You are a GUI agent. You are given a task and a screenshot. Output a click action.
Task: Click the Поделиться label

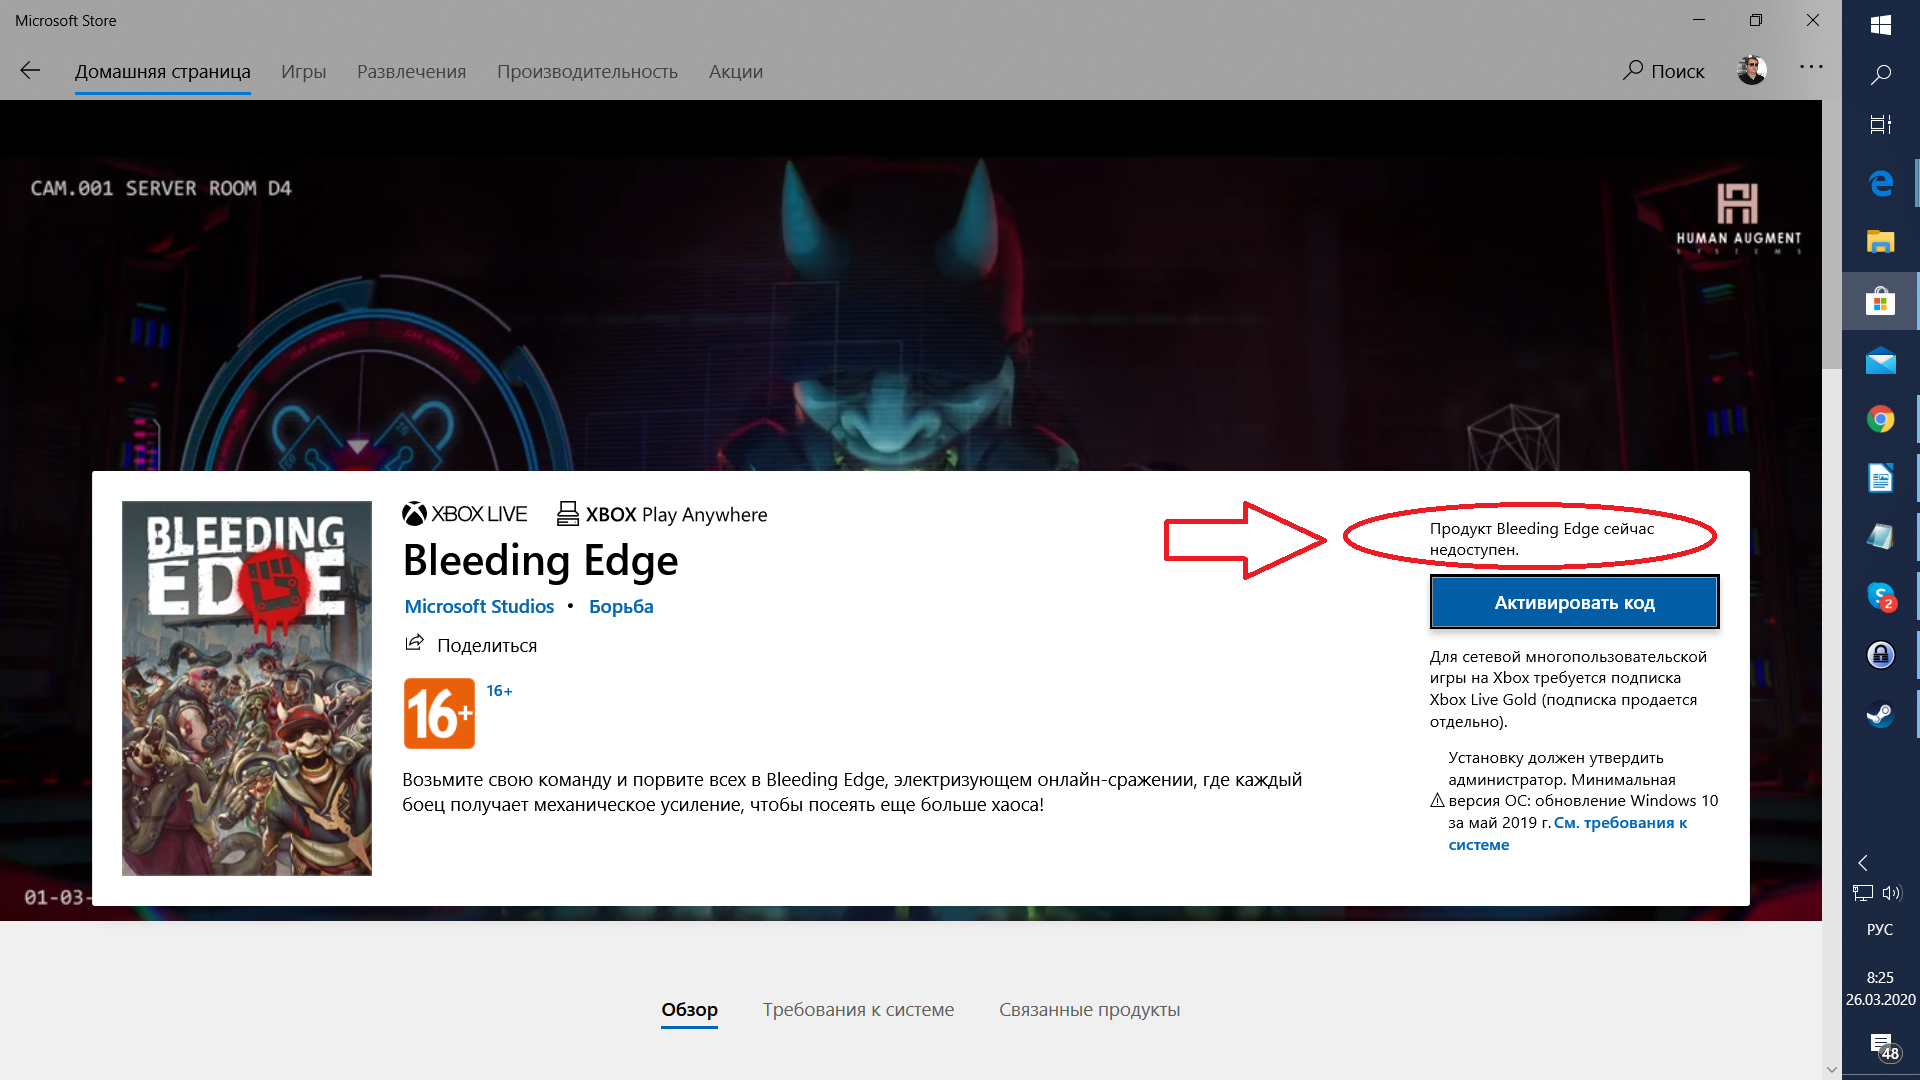tap(487, 645)
